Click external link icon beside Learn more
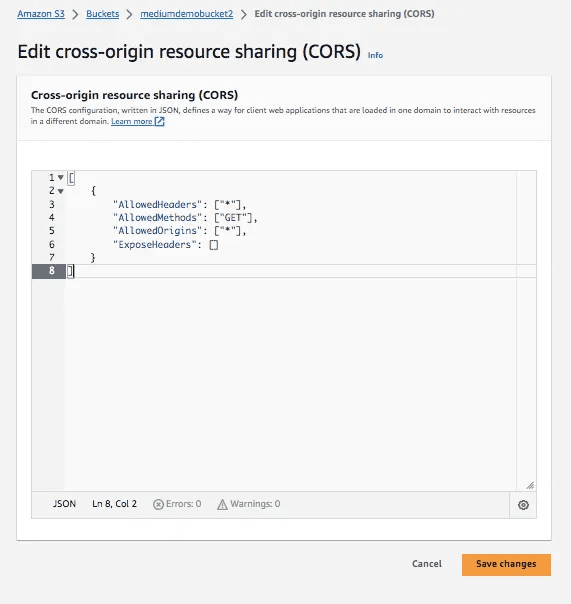Image resolution: width=571 pixels, height=604 pixels. pyautogui.click(x=159, y=121)
